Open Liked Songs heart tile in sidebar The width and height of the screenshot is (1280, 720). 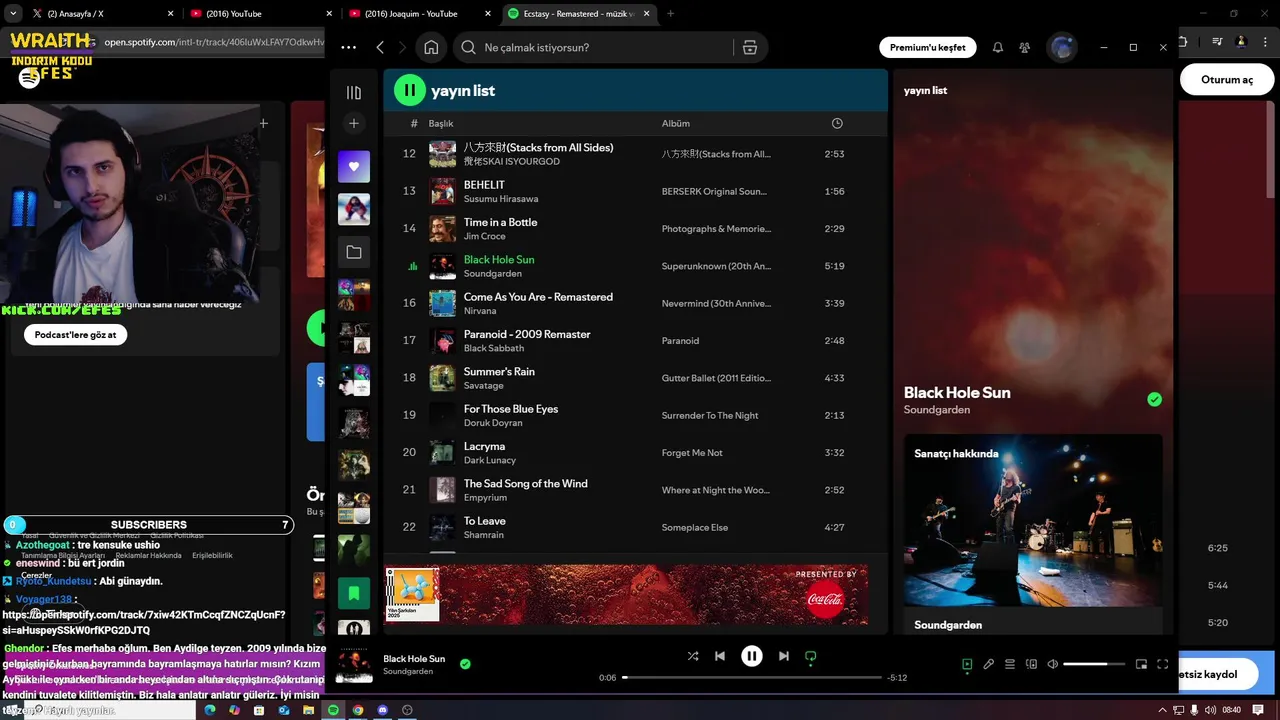(354, 166)
